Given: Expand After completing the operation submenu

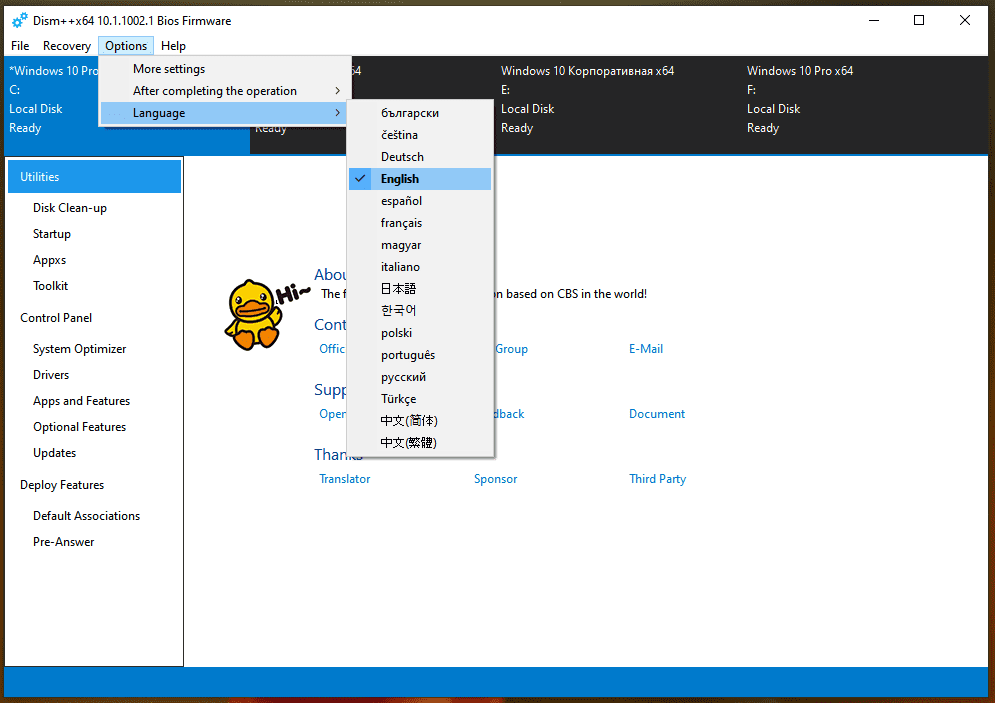Looking at the screenshot, I should click(223, 91).
